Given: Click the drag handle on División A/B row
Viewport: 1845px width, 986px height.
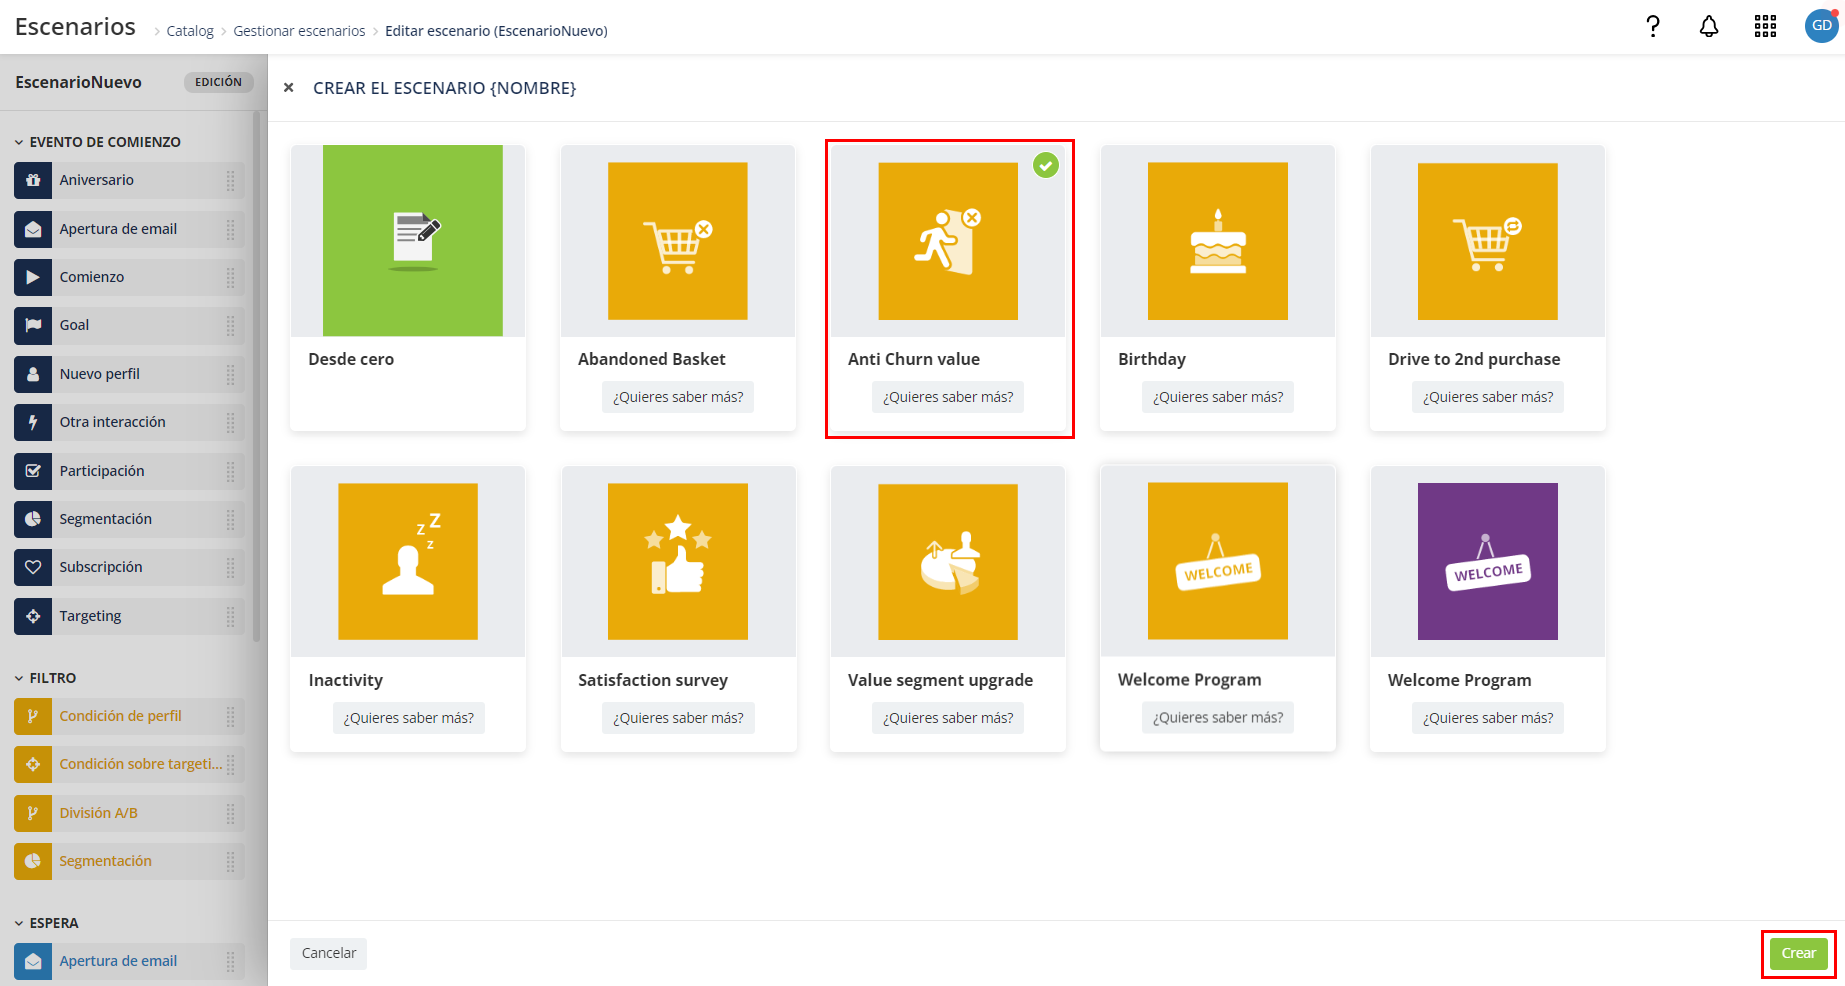Looking at the screenshot, I should [x=231, y=813].
